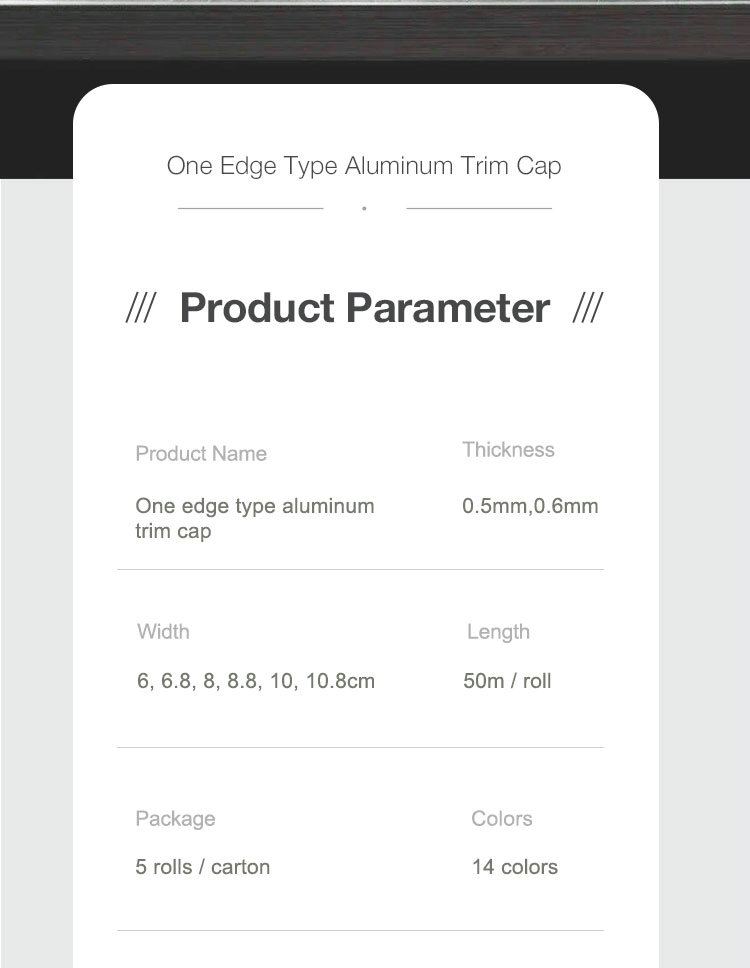Select the "5 rolls / carton" value
Viewport: 750px width, 968px height.
point(203,867)
